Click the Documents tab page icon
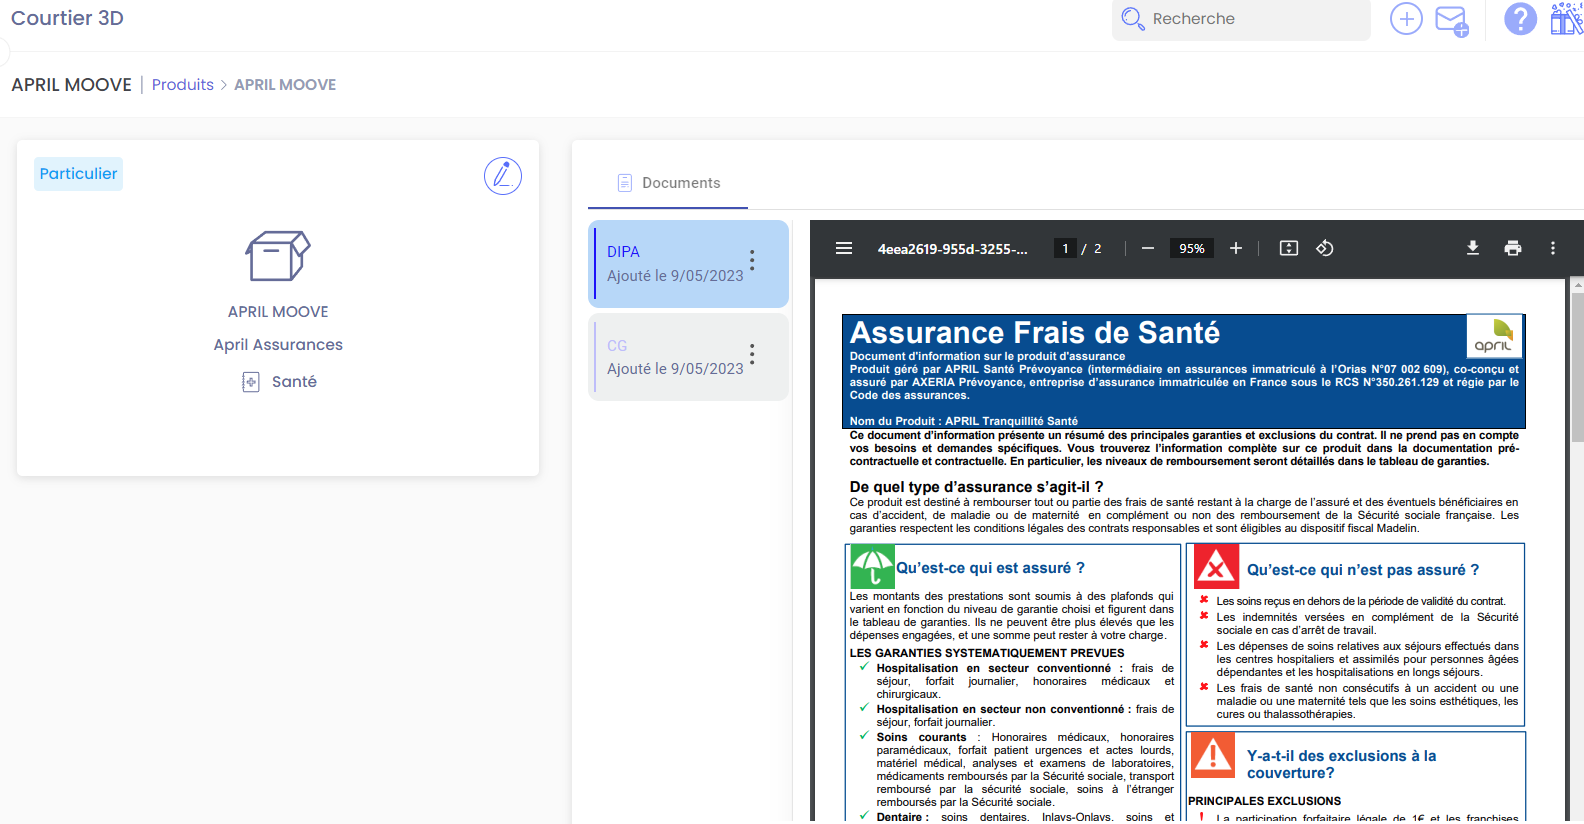 pyautogui.click(x=625, y=183)
